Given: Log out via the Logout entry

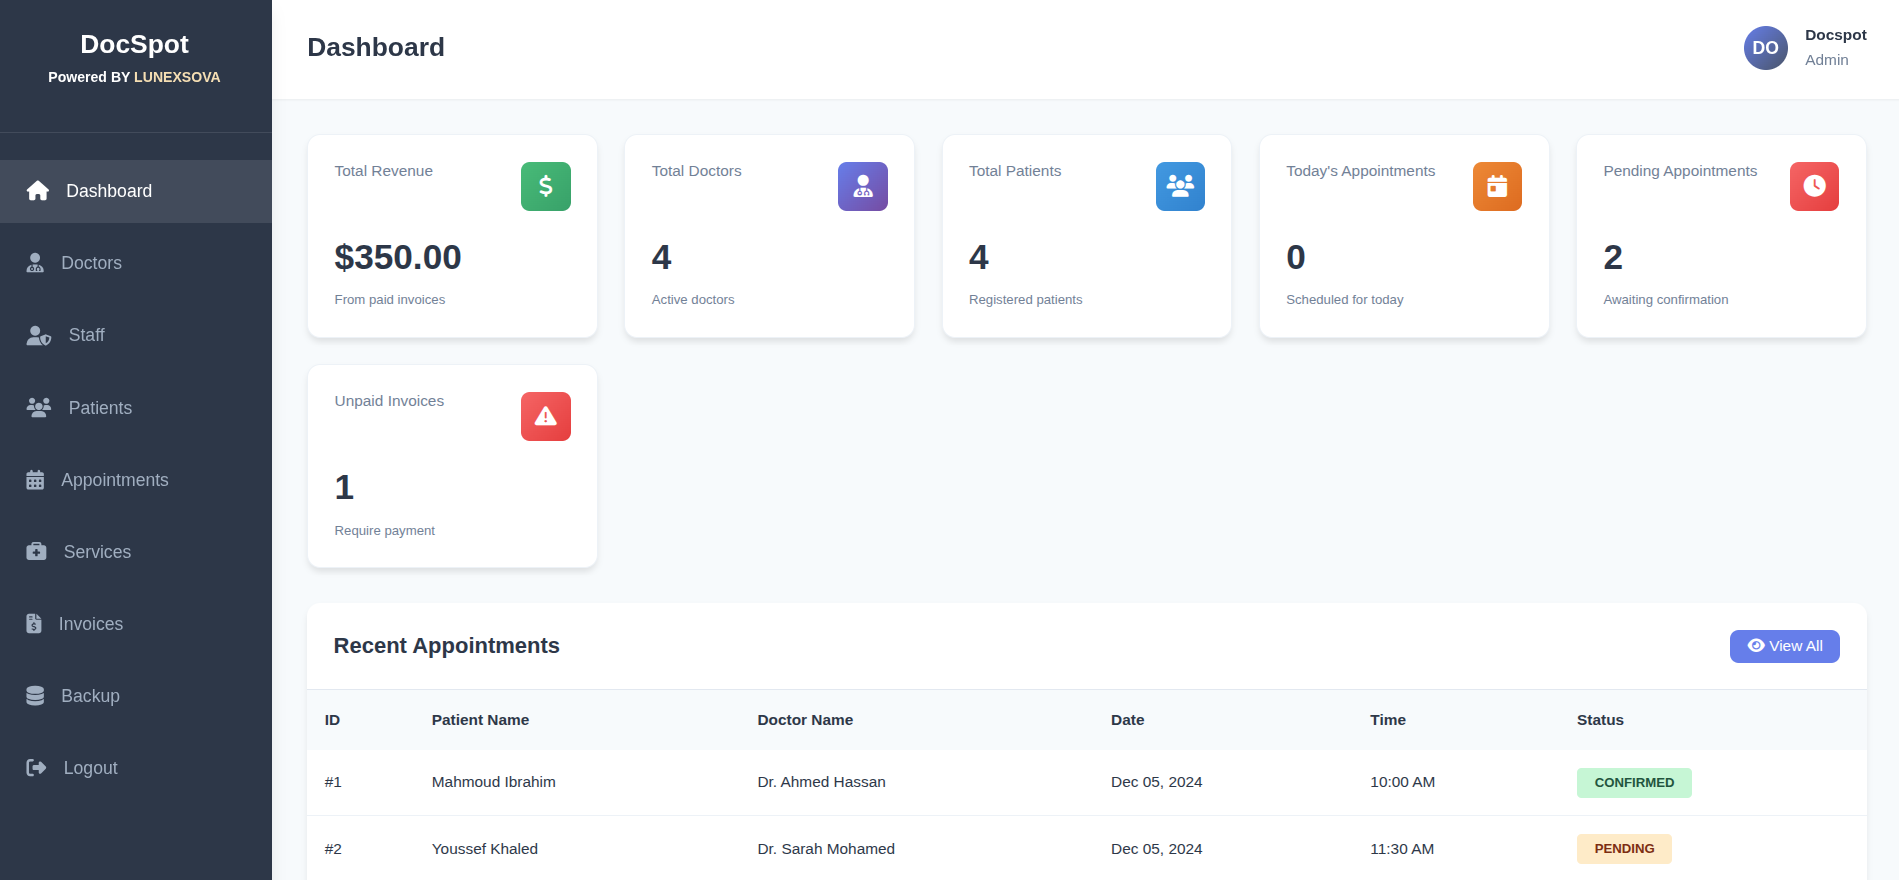Looking at the screenshot, I should [x=136, y=768].
